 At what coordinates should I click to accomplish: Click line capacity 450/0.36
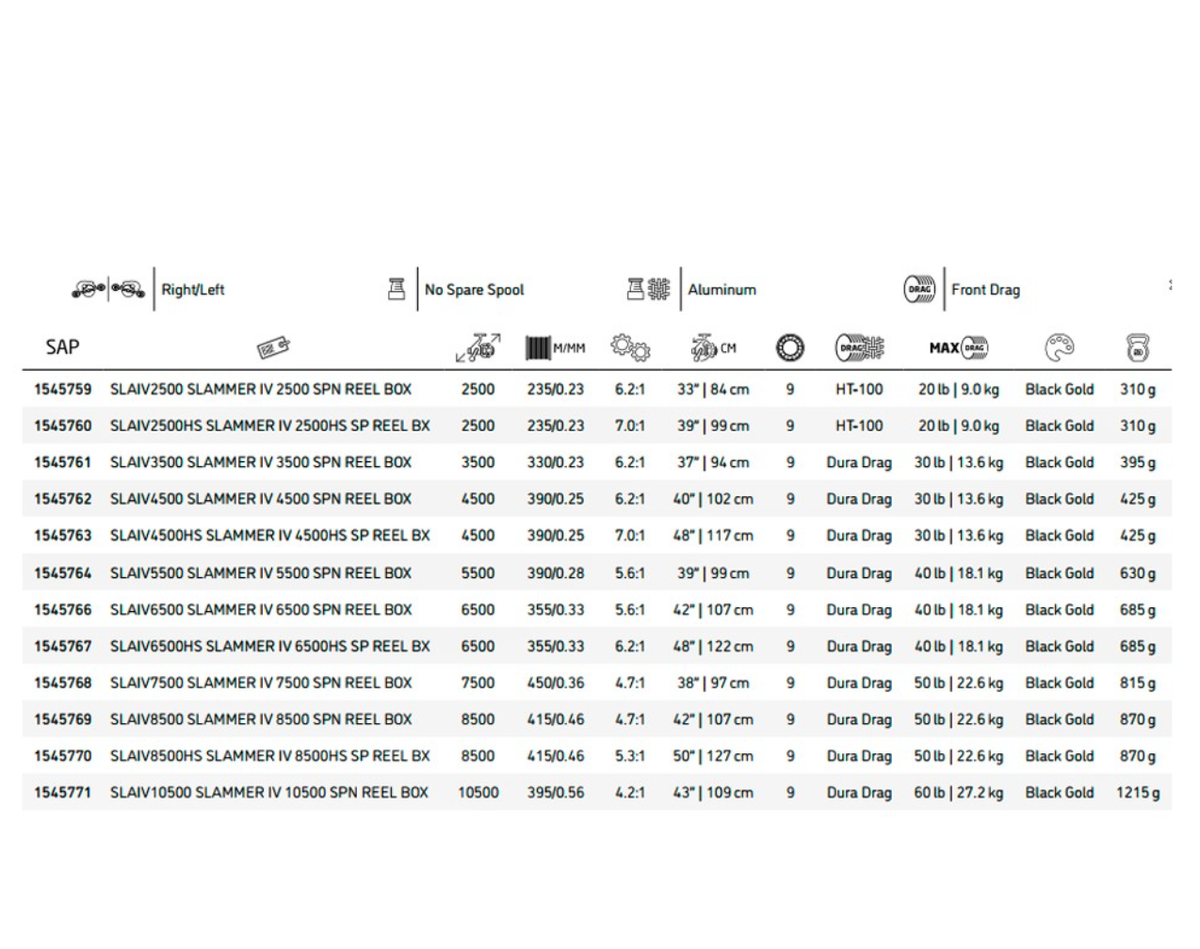[x=555, y=683]
